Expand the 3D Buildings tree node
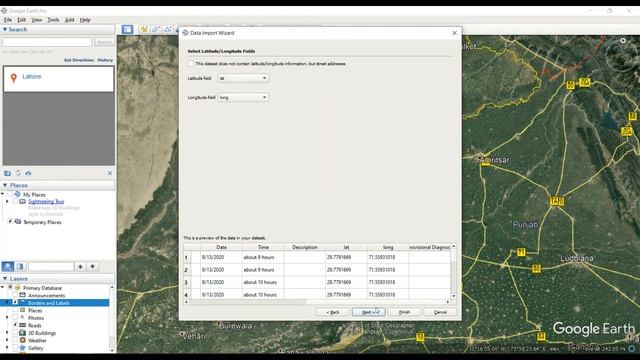The height and width of the screenshot is (360, 640). pos(7,333)
